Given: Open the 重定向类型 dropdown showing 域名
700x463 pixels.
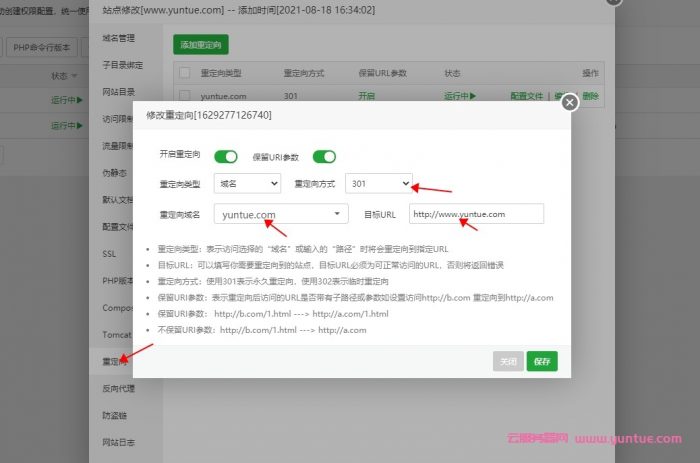Looking at the screenshot, I should [x=247, y=183].
